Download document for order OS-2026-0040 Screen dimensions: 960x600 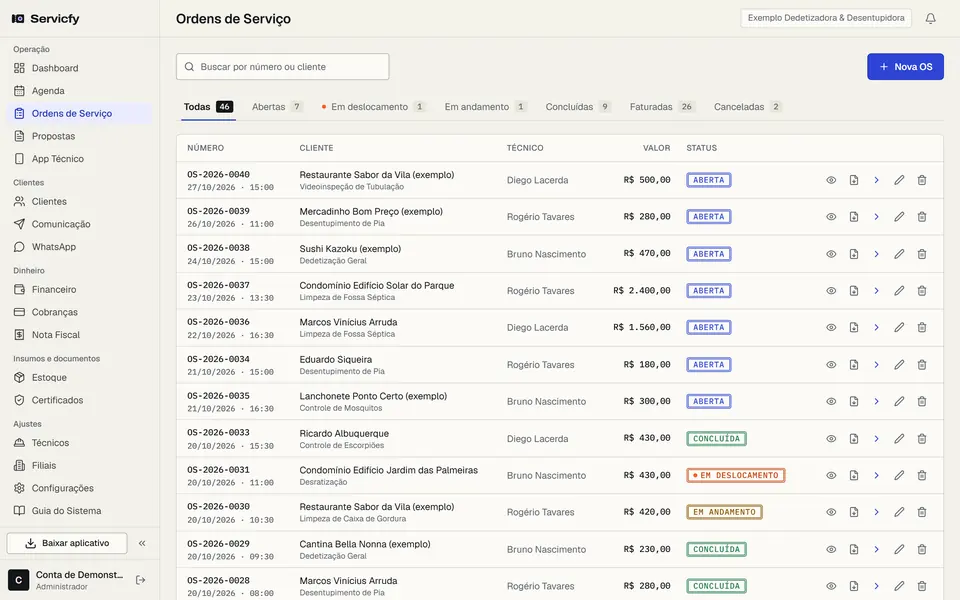(853, 180)
